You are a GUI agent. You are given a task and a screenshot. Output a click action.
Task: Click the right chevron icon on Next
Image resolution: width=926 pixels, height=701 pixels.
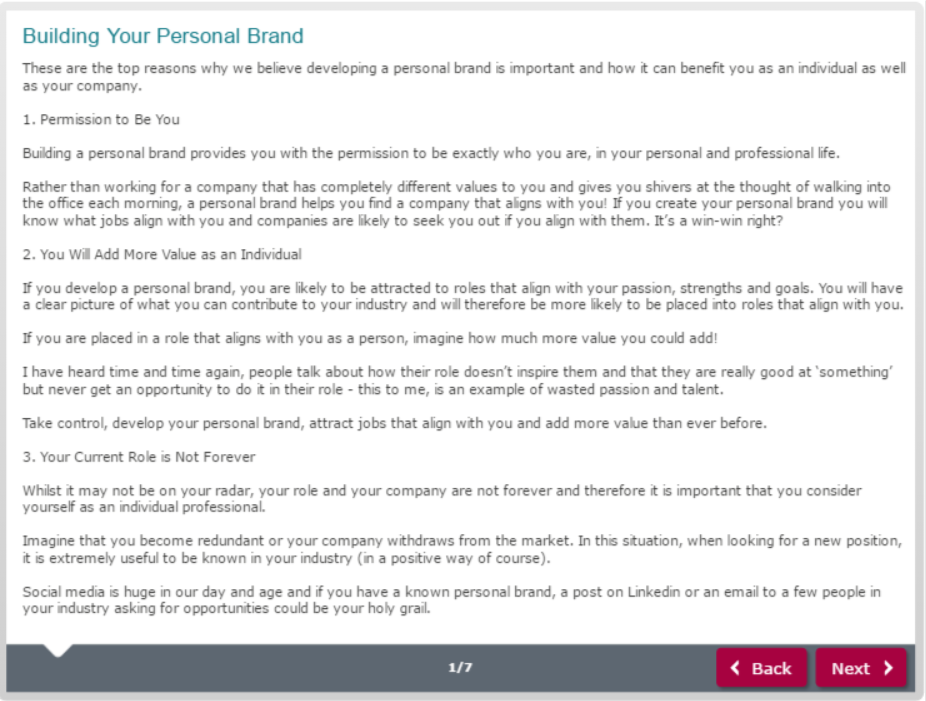[x=888, y=668]
